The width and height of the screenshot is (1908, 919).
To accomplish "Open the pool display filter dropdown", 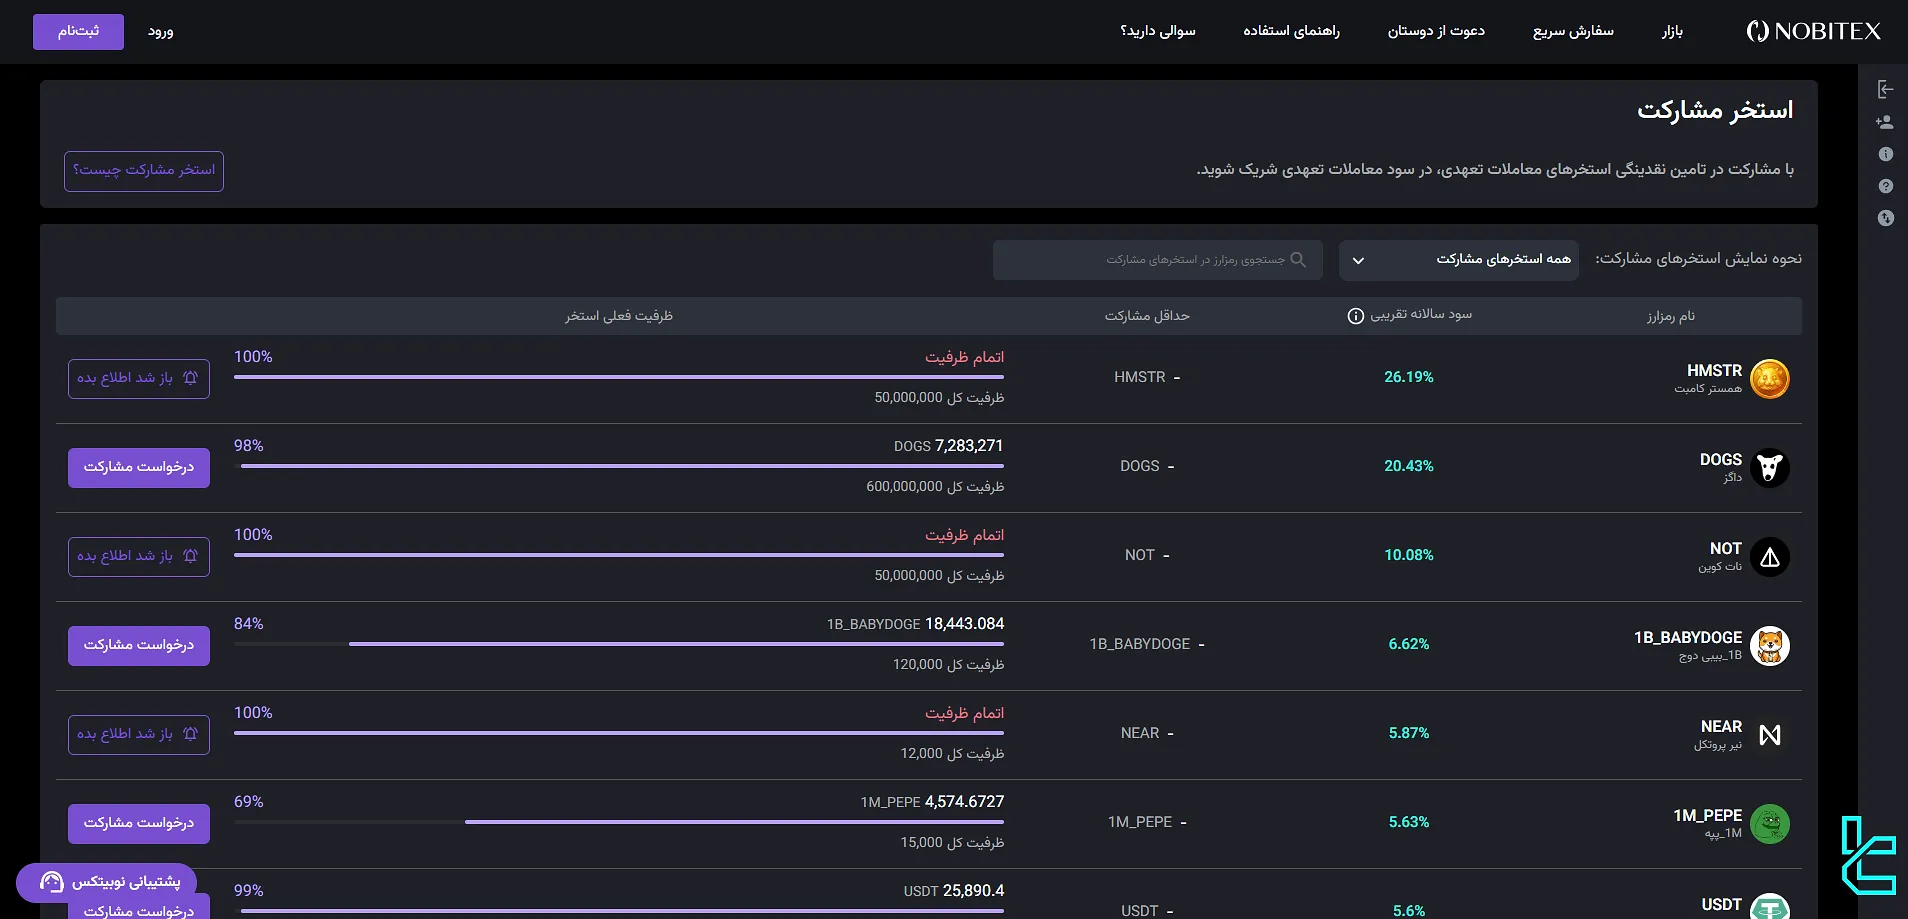I will (1458, 260).
